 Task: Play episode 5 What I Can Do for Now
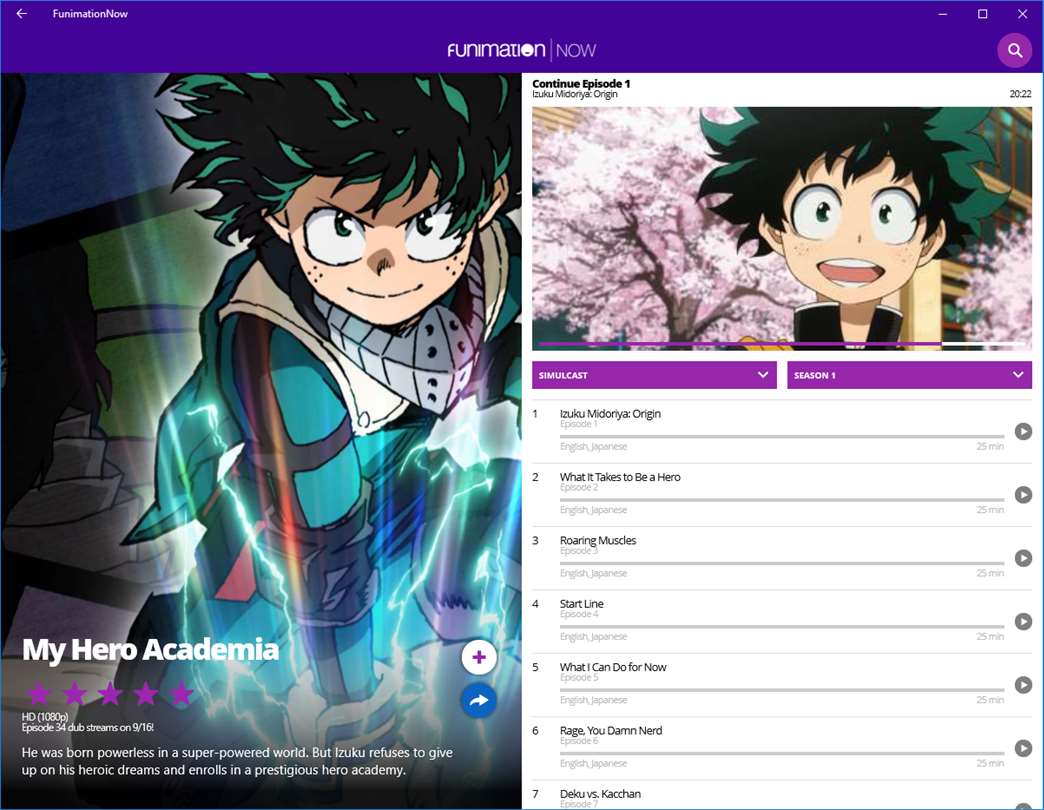(x=1023, y=684)
